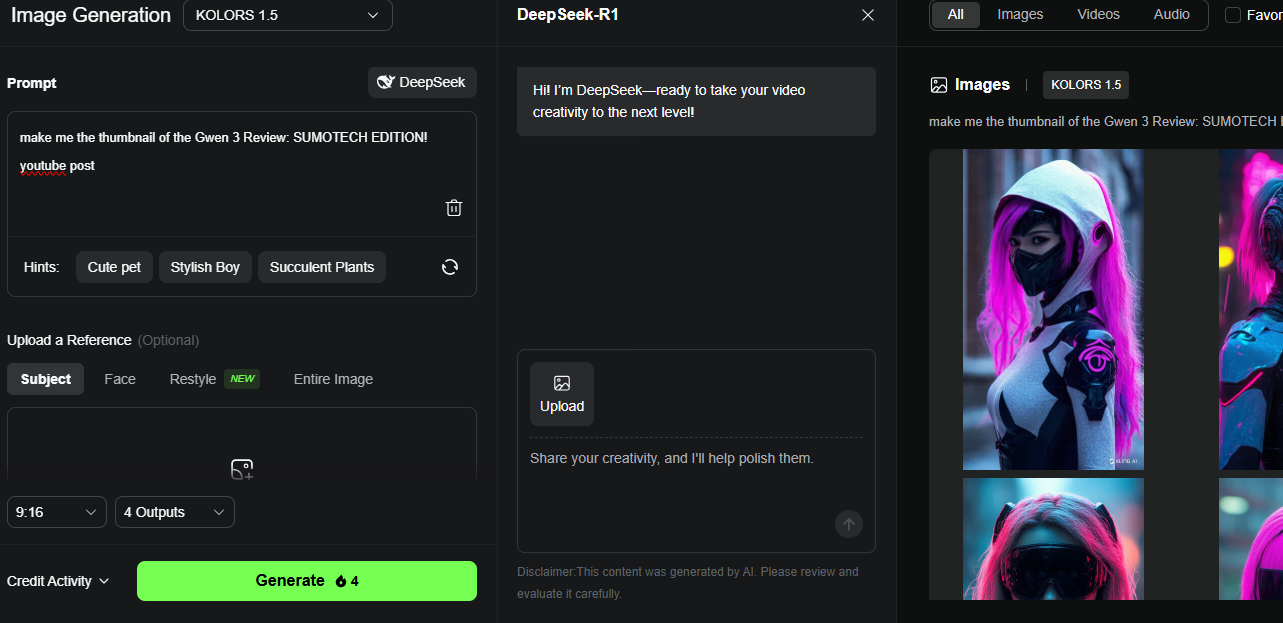
Task: Click the Images section picture icon
Action: (938, 85)
